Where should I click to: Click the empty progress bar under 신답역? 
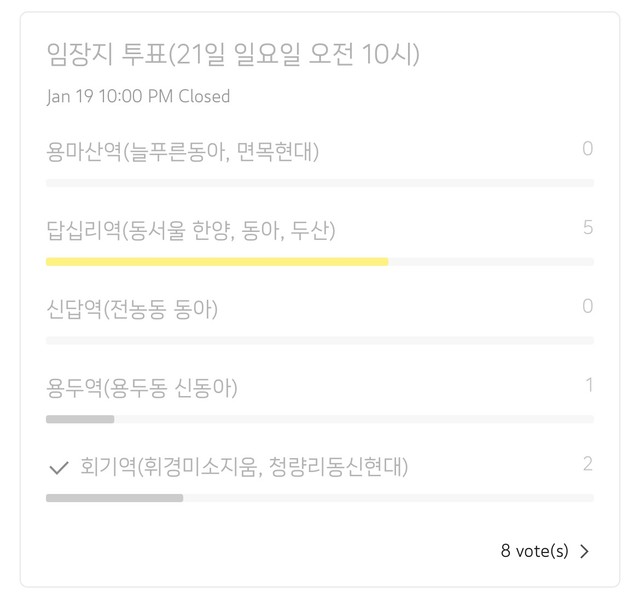coord(320,340)
